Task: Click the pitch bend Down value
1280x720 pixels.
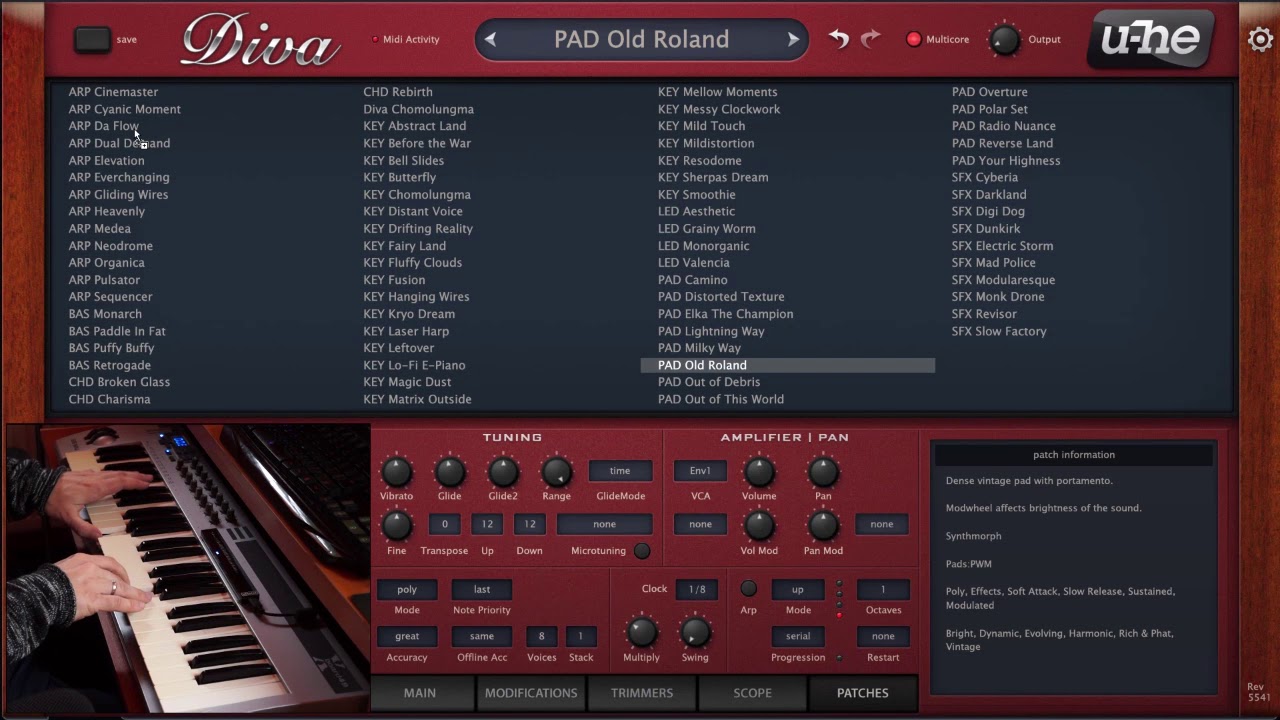Action: tap(530, 524)
